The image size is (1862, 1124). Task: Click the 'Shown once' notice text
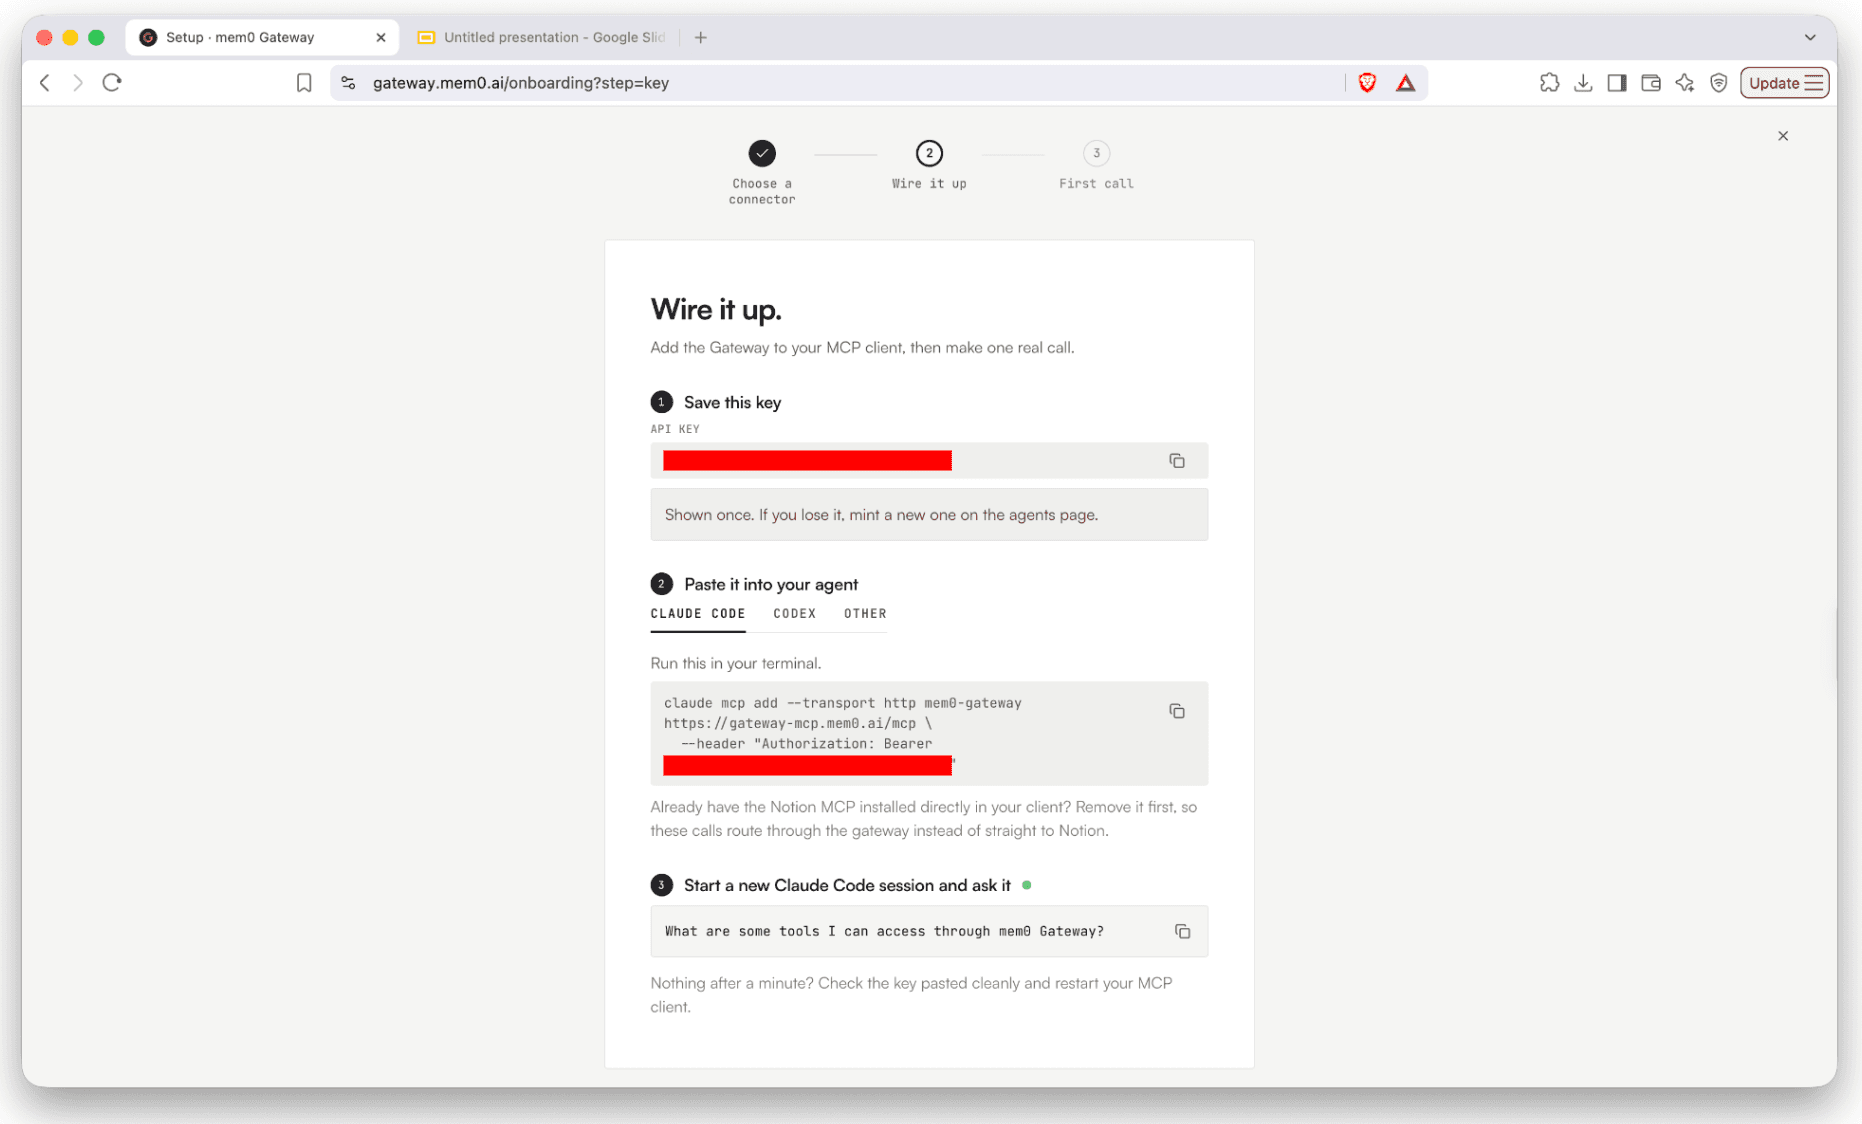pos(881,515)
